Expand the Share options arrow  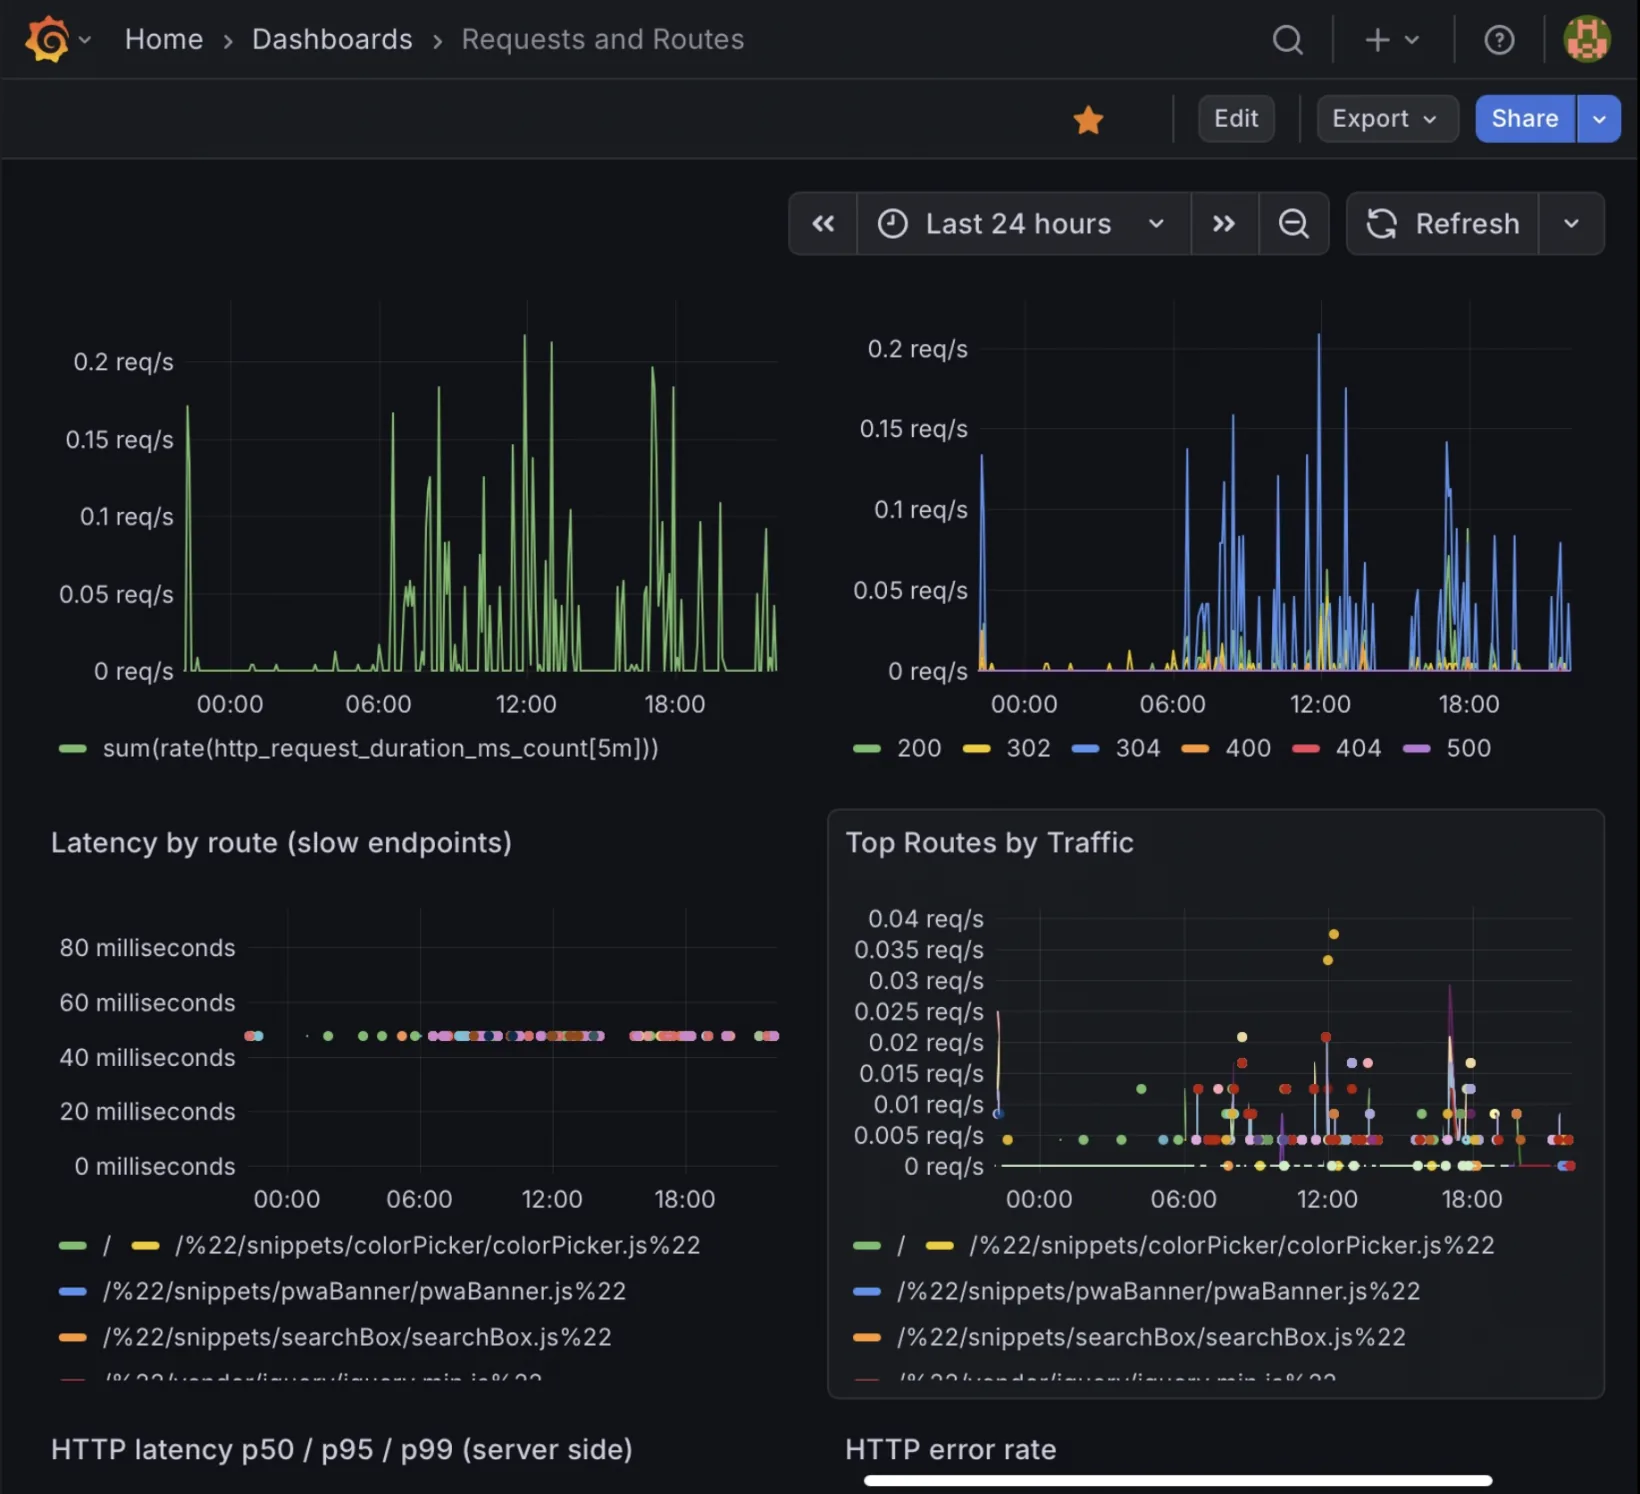point(1599,119)
